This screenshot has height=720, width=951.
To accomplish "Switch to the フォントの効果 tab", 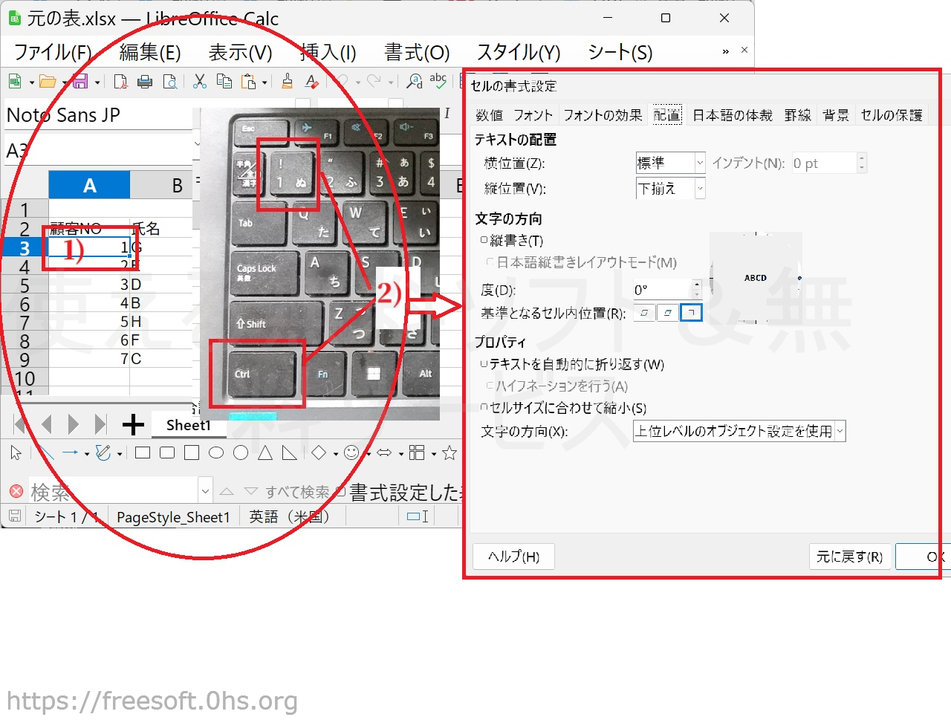I will click(x=602, y=115).
